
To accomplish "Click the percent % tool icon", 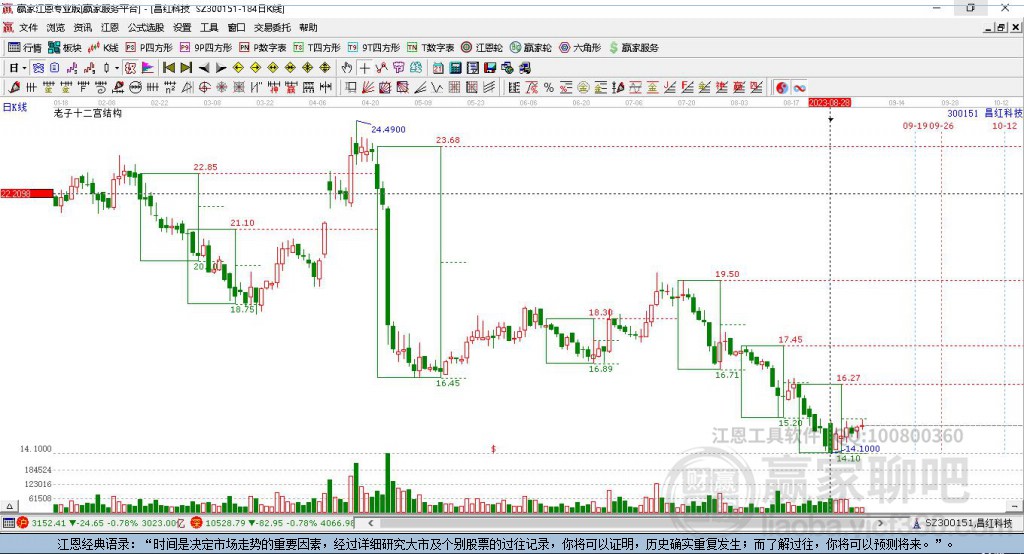I will pos(549,88).
